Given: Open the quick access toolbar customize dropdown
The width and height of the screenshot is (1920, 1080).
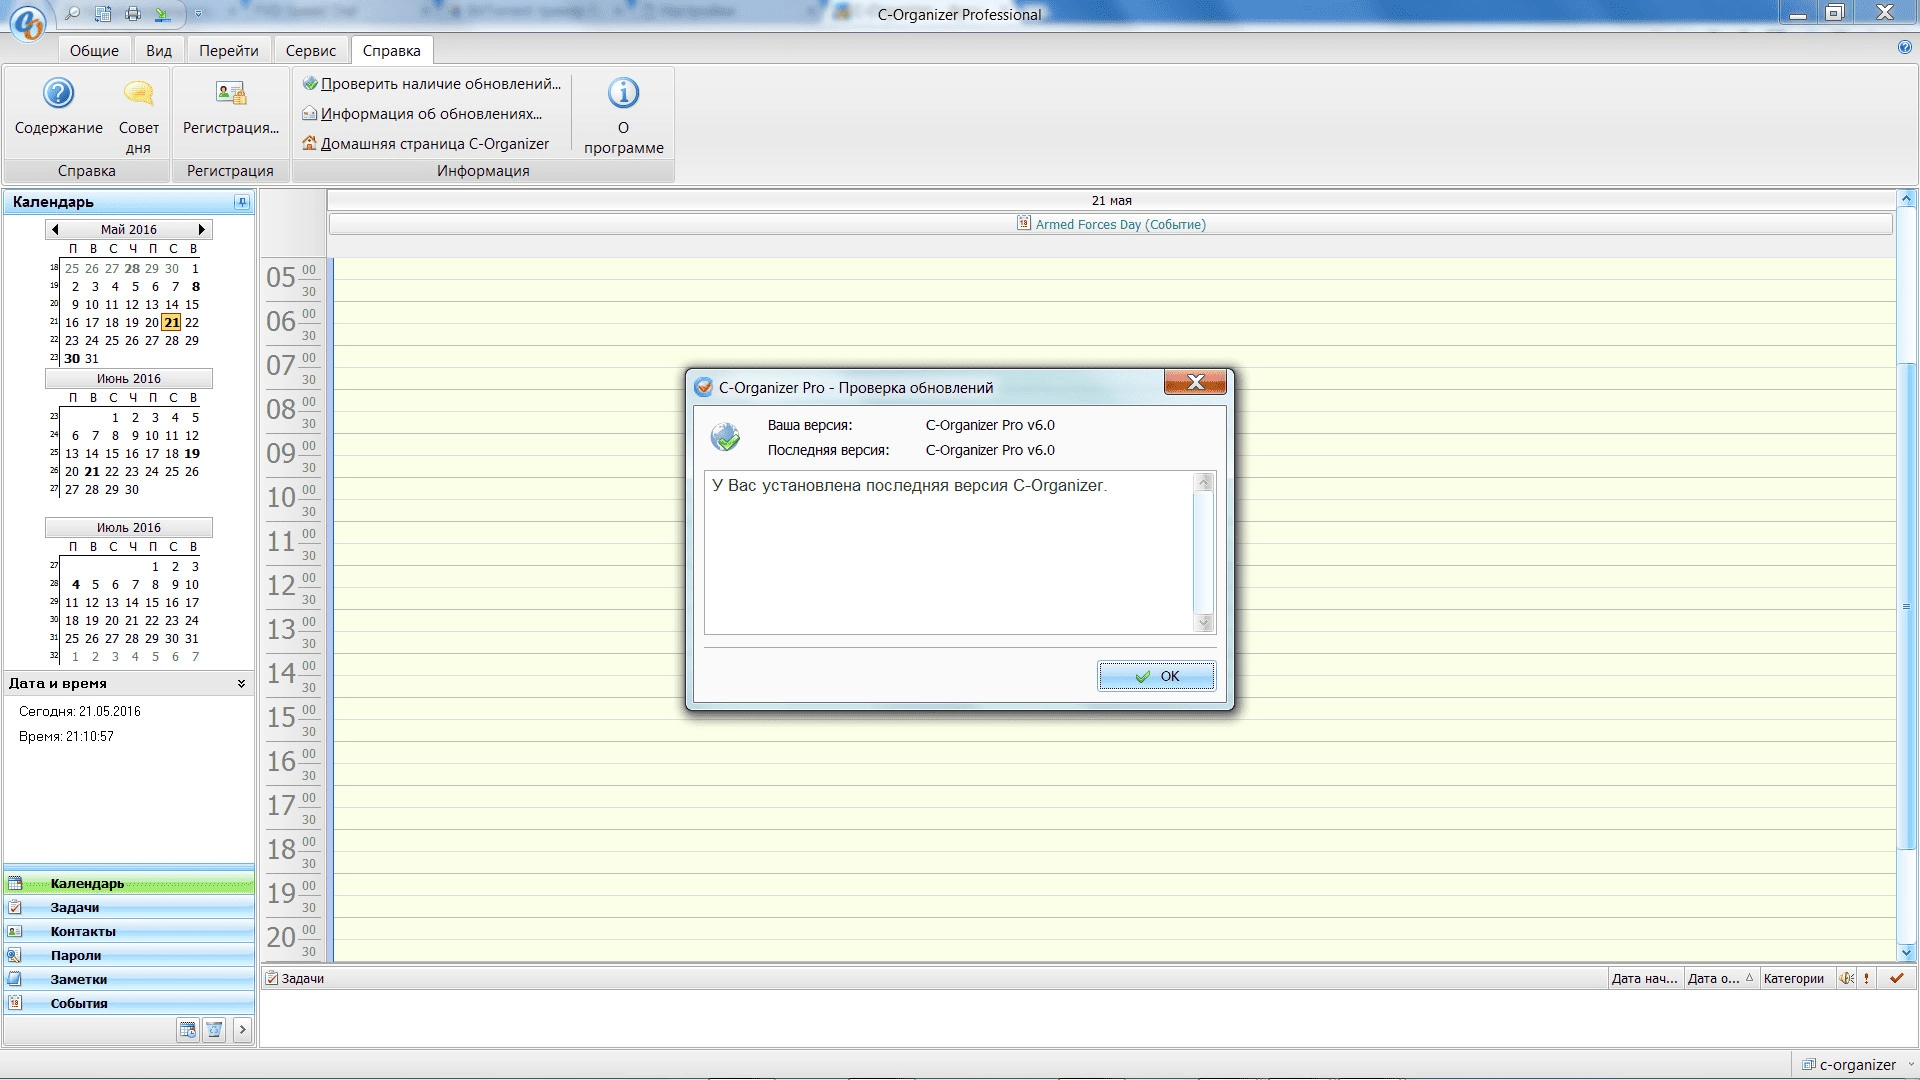Looking at the screenshot, I should point(198,14).
